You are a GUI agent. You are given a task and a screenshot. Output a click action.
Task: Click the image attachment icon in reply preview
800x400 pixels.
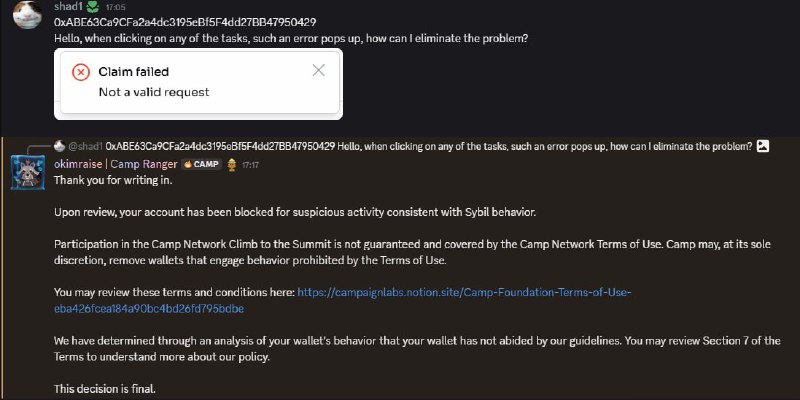pyautogui.click(x=763, y=146)
